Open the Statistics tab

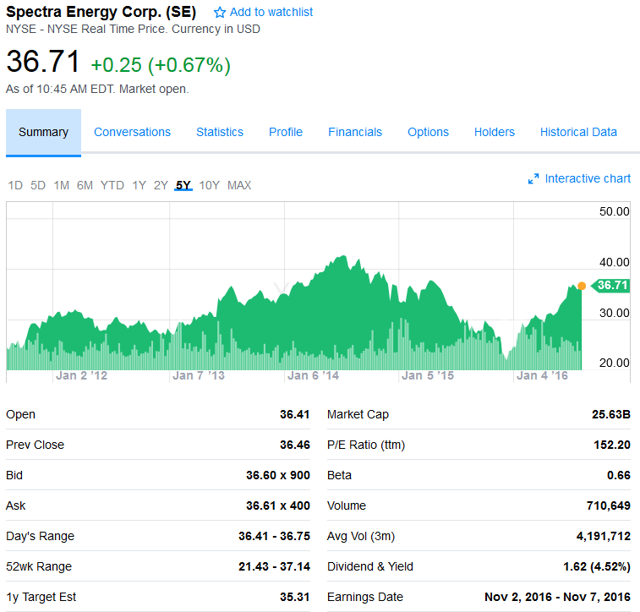[220, 132]
